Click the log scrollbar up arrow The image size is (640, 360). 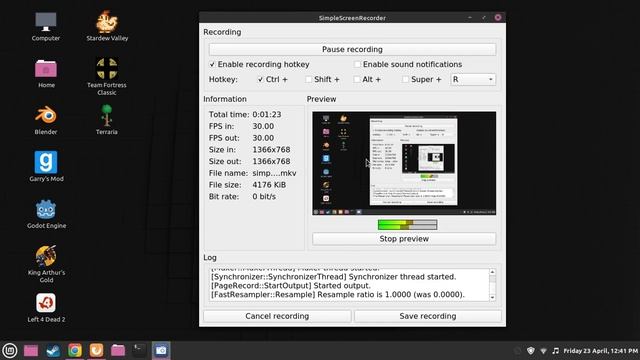tap(492, 272)
